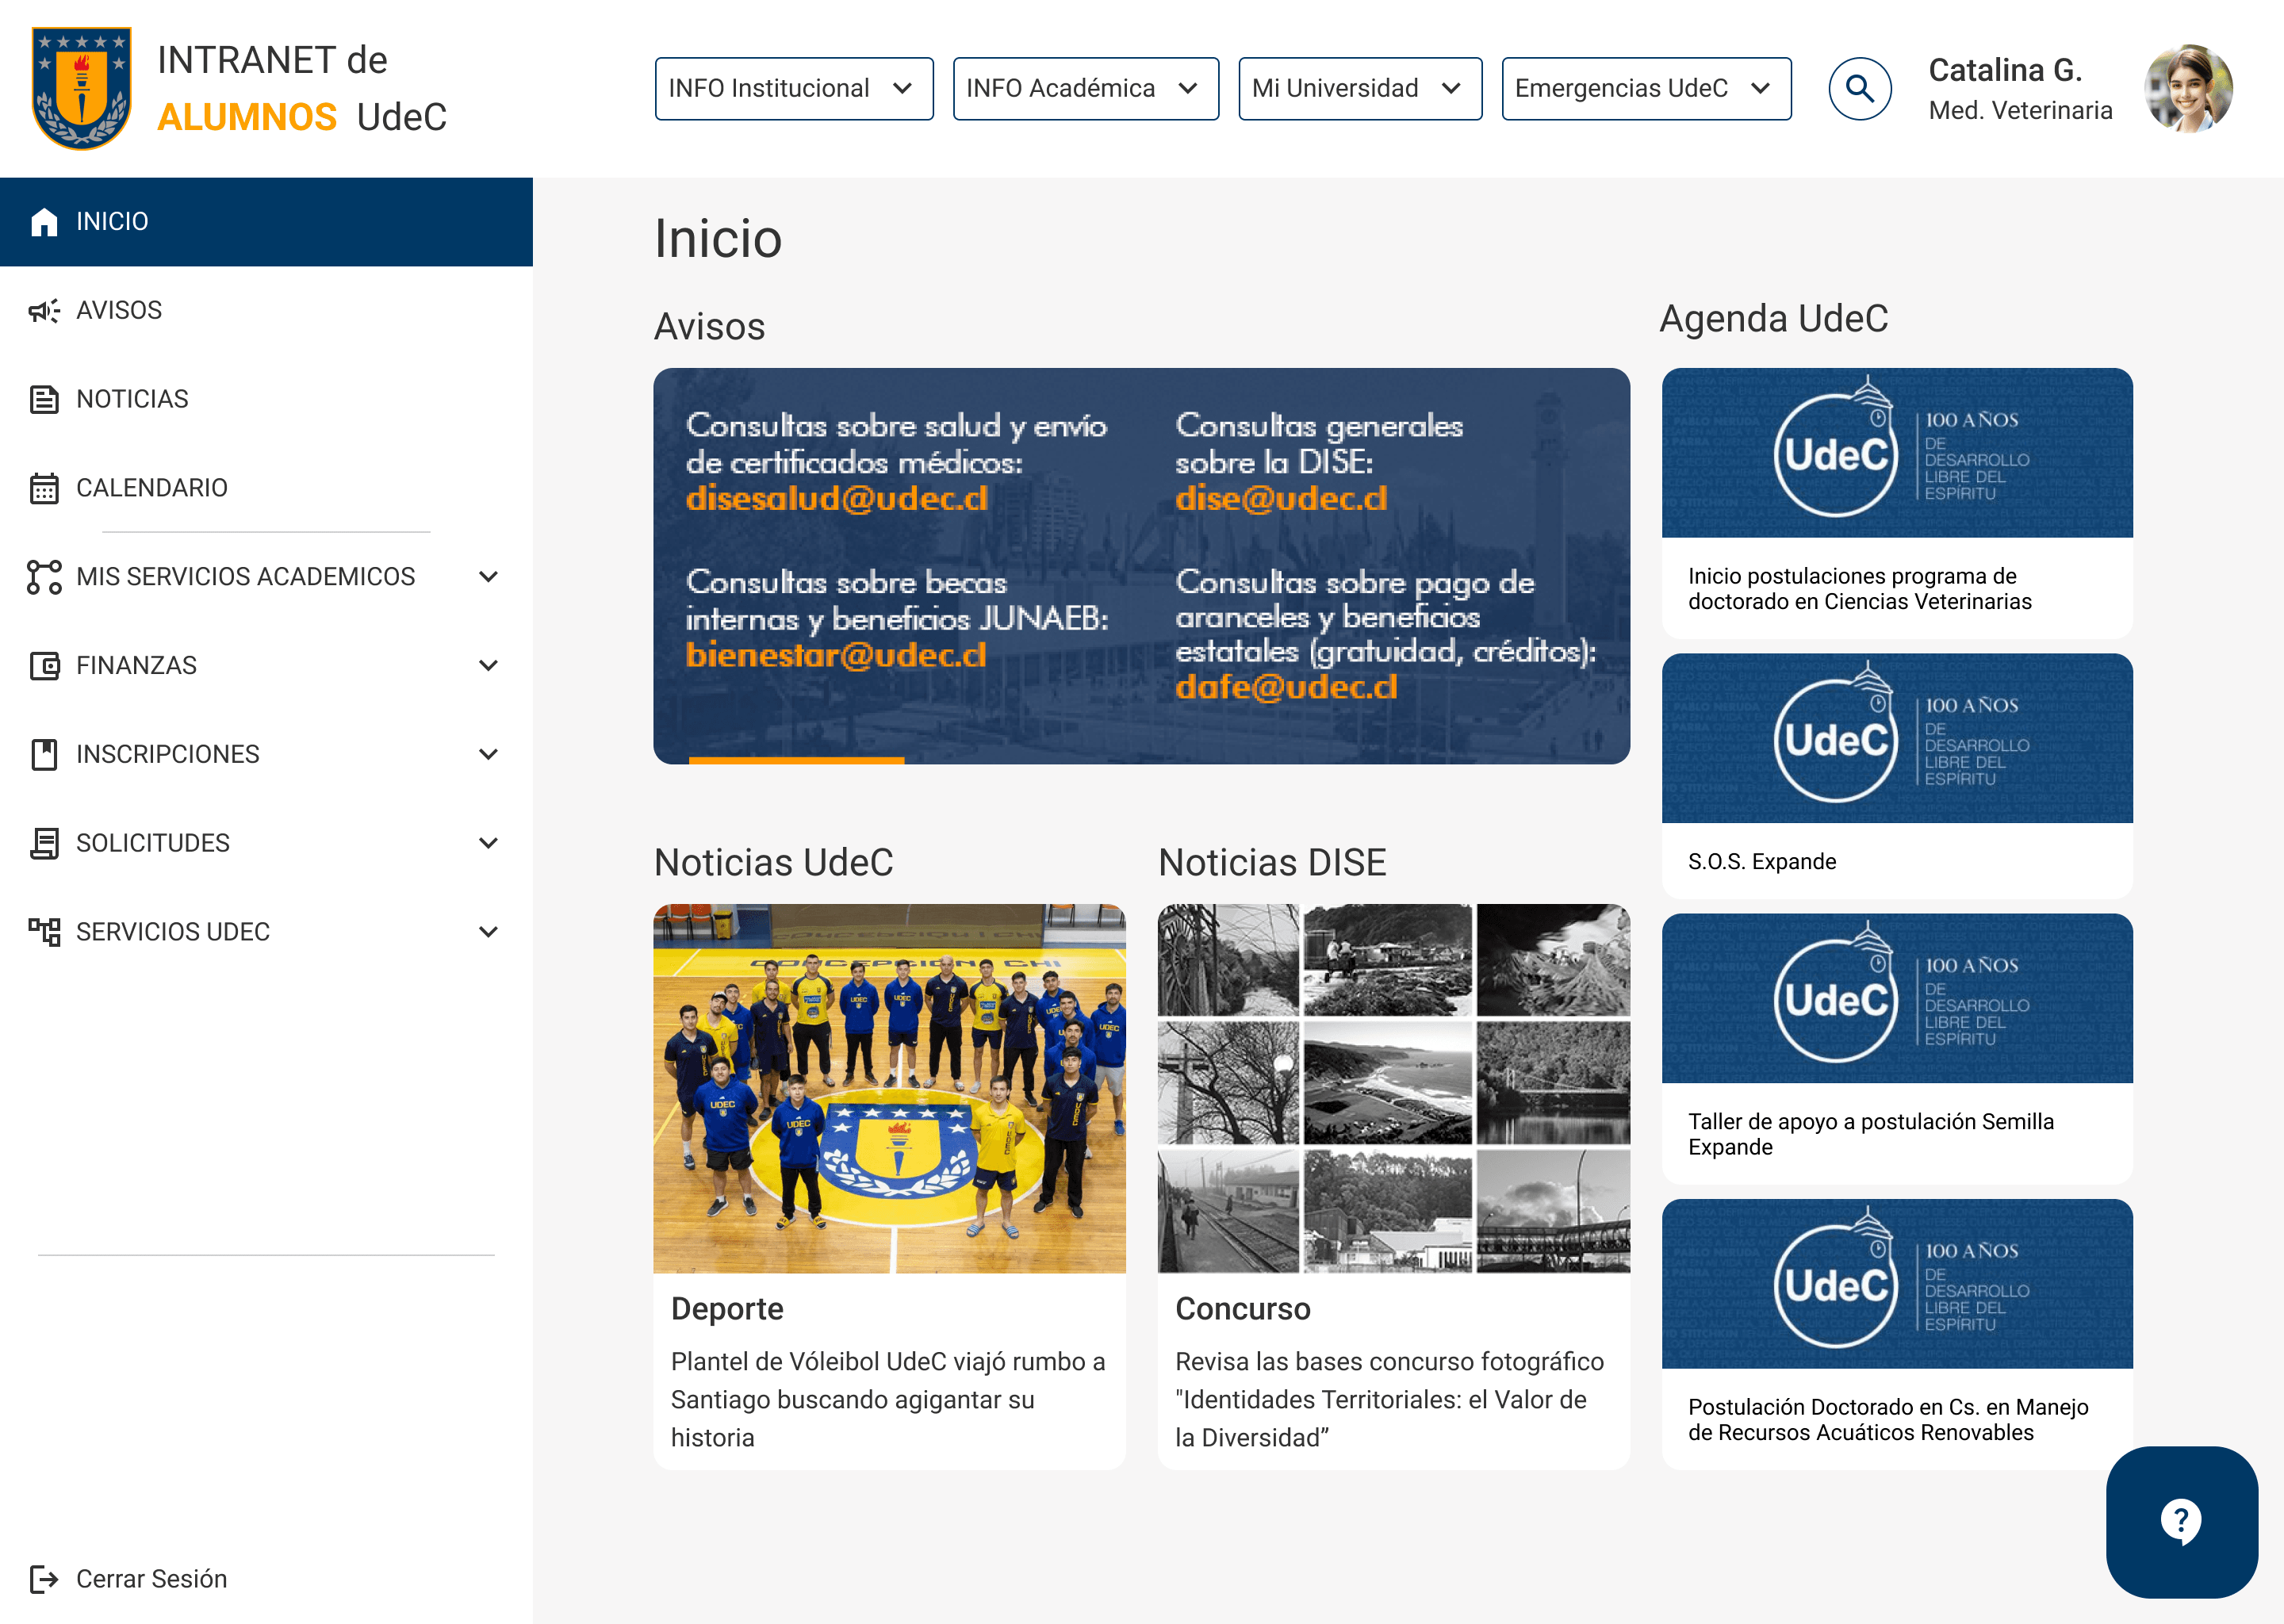Open the volleyball team photo
Screen dimensions: 2284x1624
click(889, 1088)
